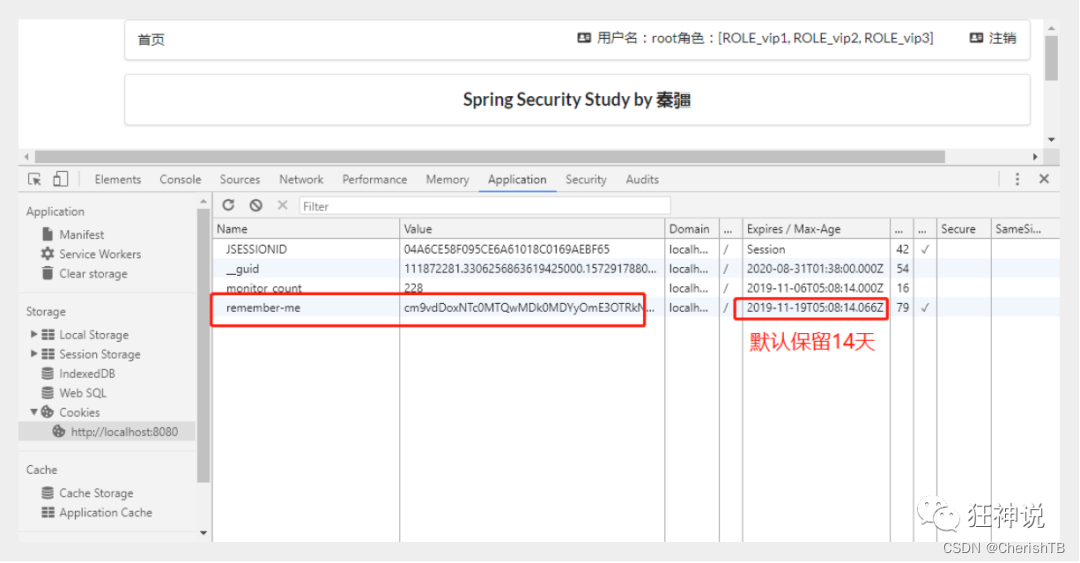Switch to the Console tab
Viewport: 1080px width, 563px height.
[180, 179]
